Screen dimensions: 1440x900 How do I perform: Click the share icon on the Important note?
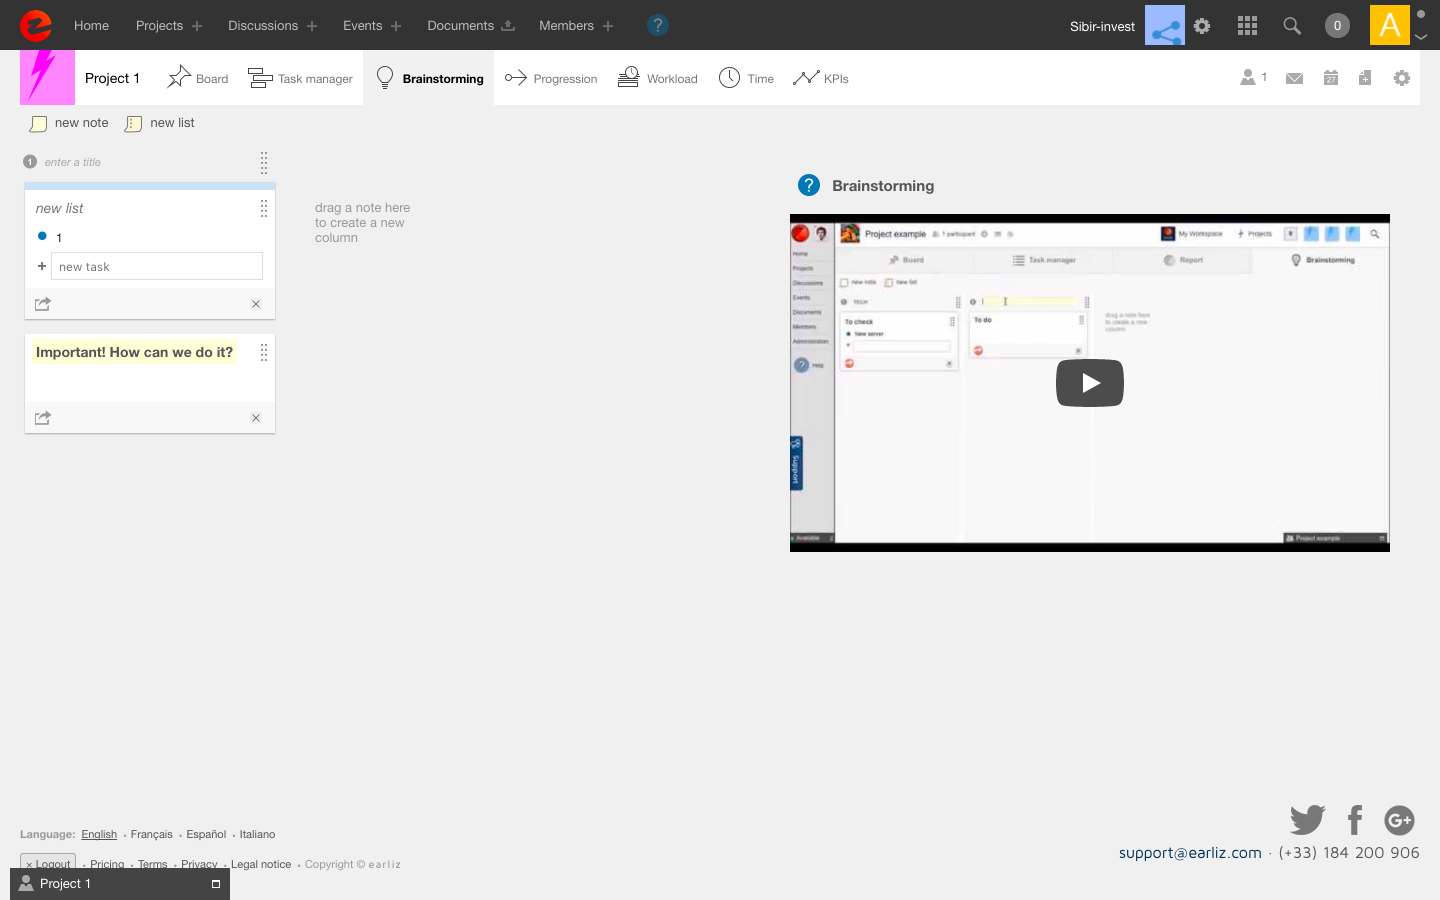point(43,418)
